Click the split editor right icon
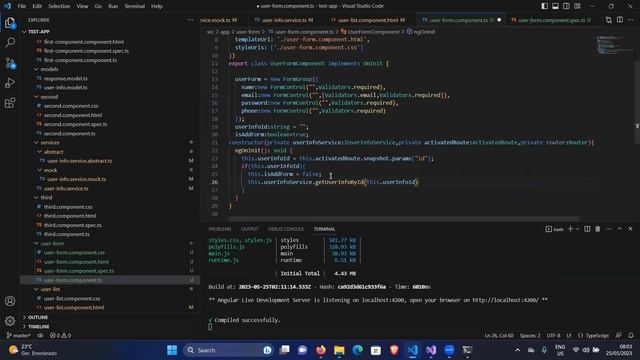This screenshot has width=640, height=360. pyautogui.click(x=620, y=20)
